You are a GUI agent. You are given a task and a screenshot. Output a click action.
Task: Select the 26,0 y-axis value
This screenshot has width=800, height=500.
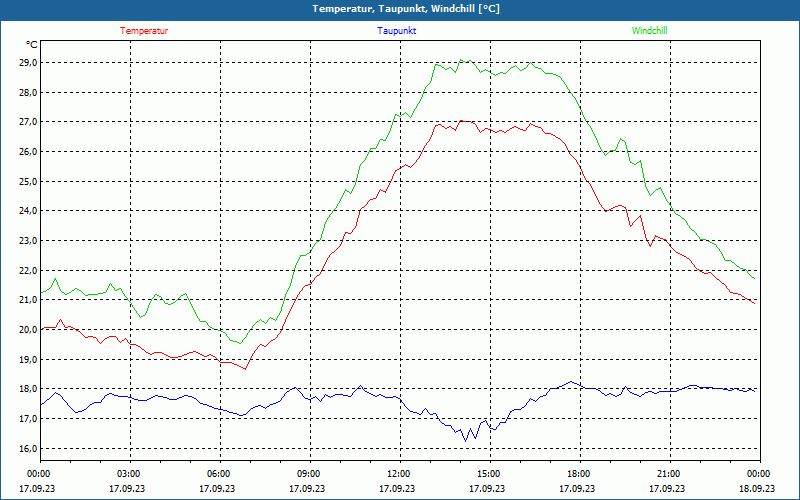pyautogui.click(x=29, y=152)
